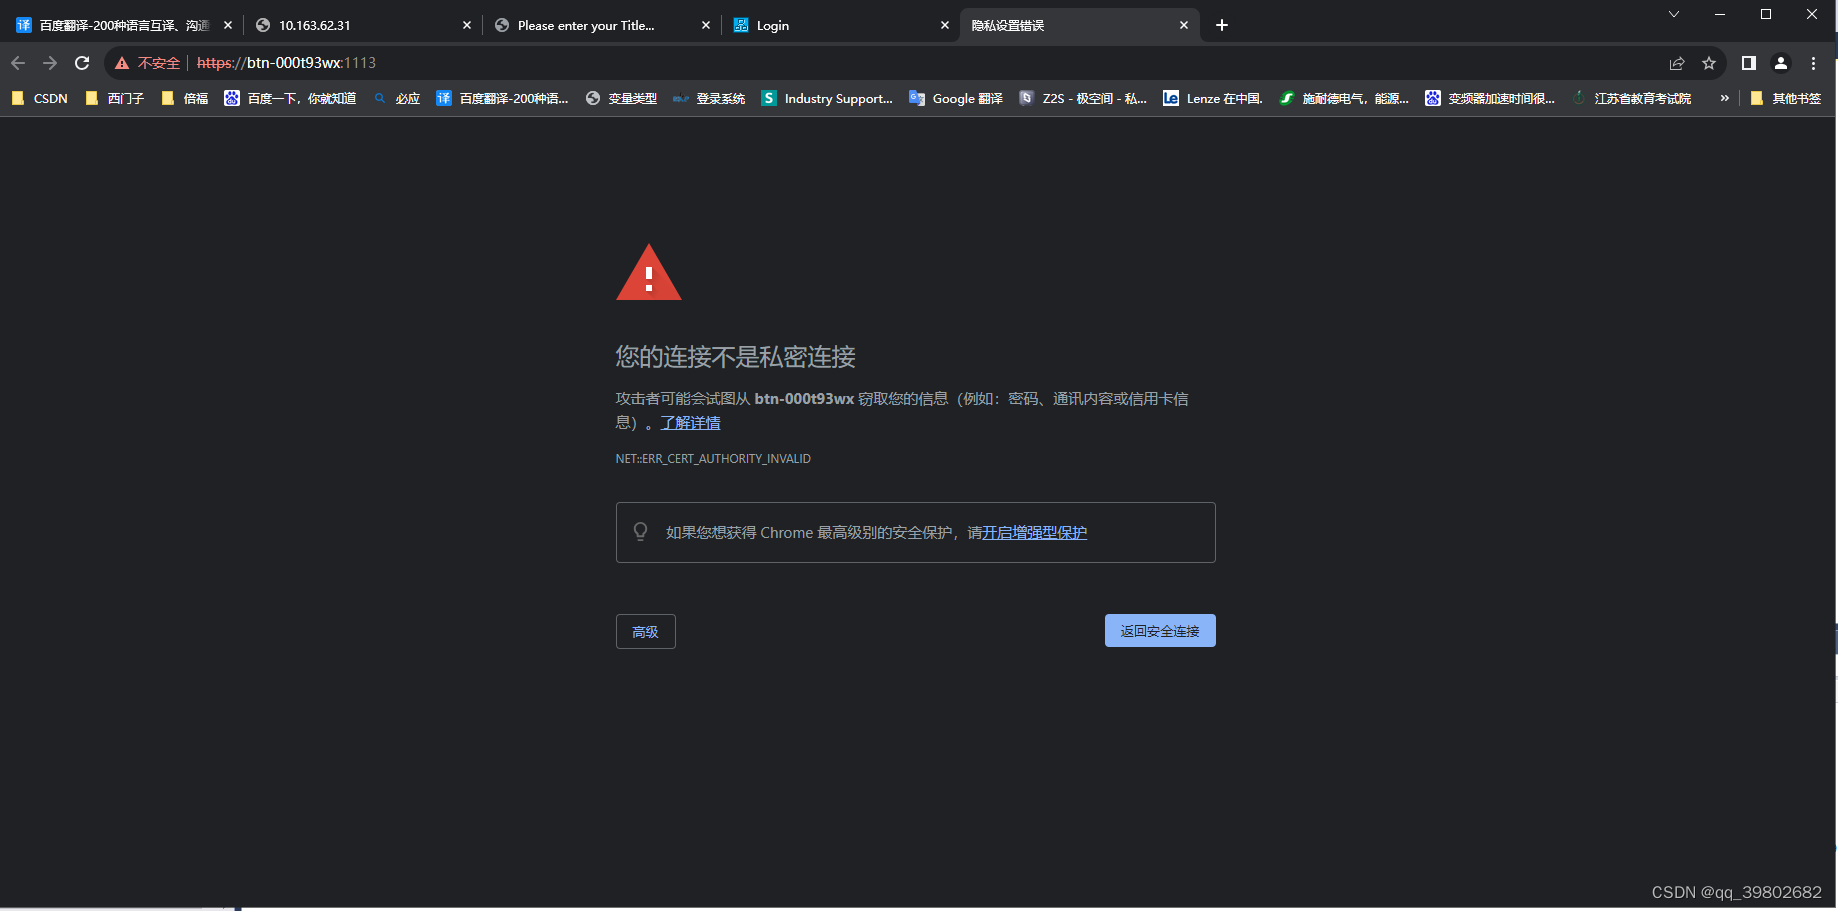Open the 施耐德电气 bookmark
The width and height of the screenshot is (1838, 911).
coord(1345,98)
